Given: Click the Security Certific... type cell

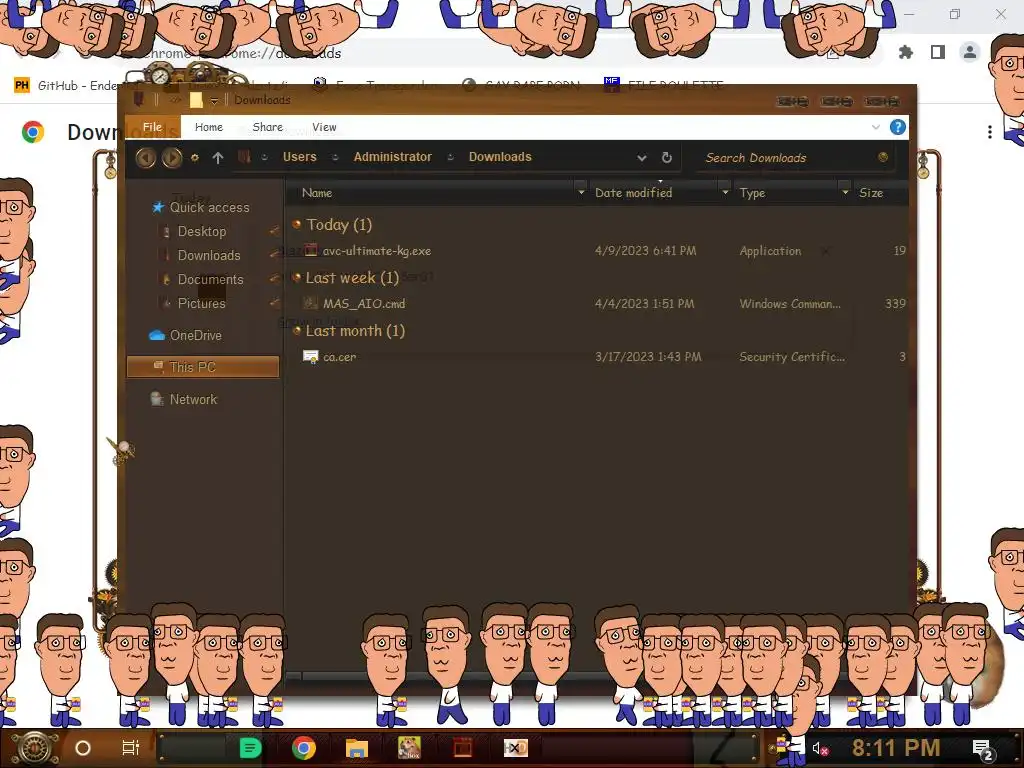Looking at the screenshot, I should 792,357.
